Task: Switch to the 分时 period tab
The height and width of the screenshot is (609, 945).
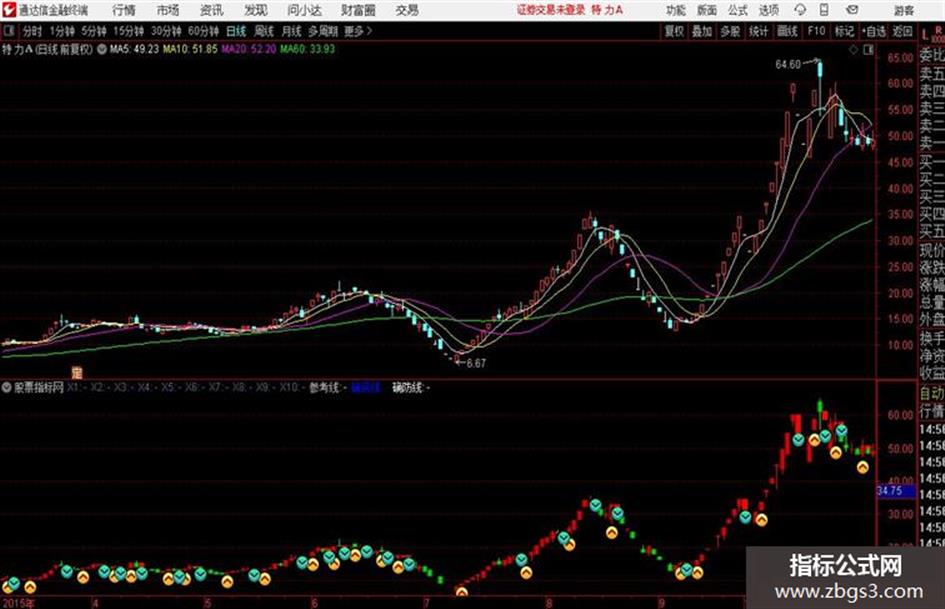Action: (32, 31)
